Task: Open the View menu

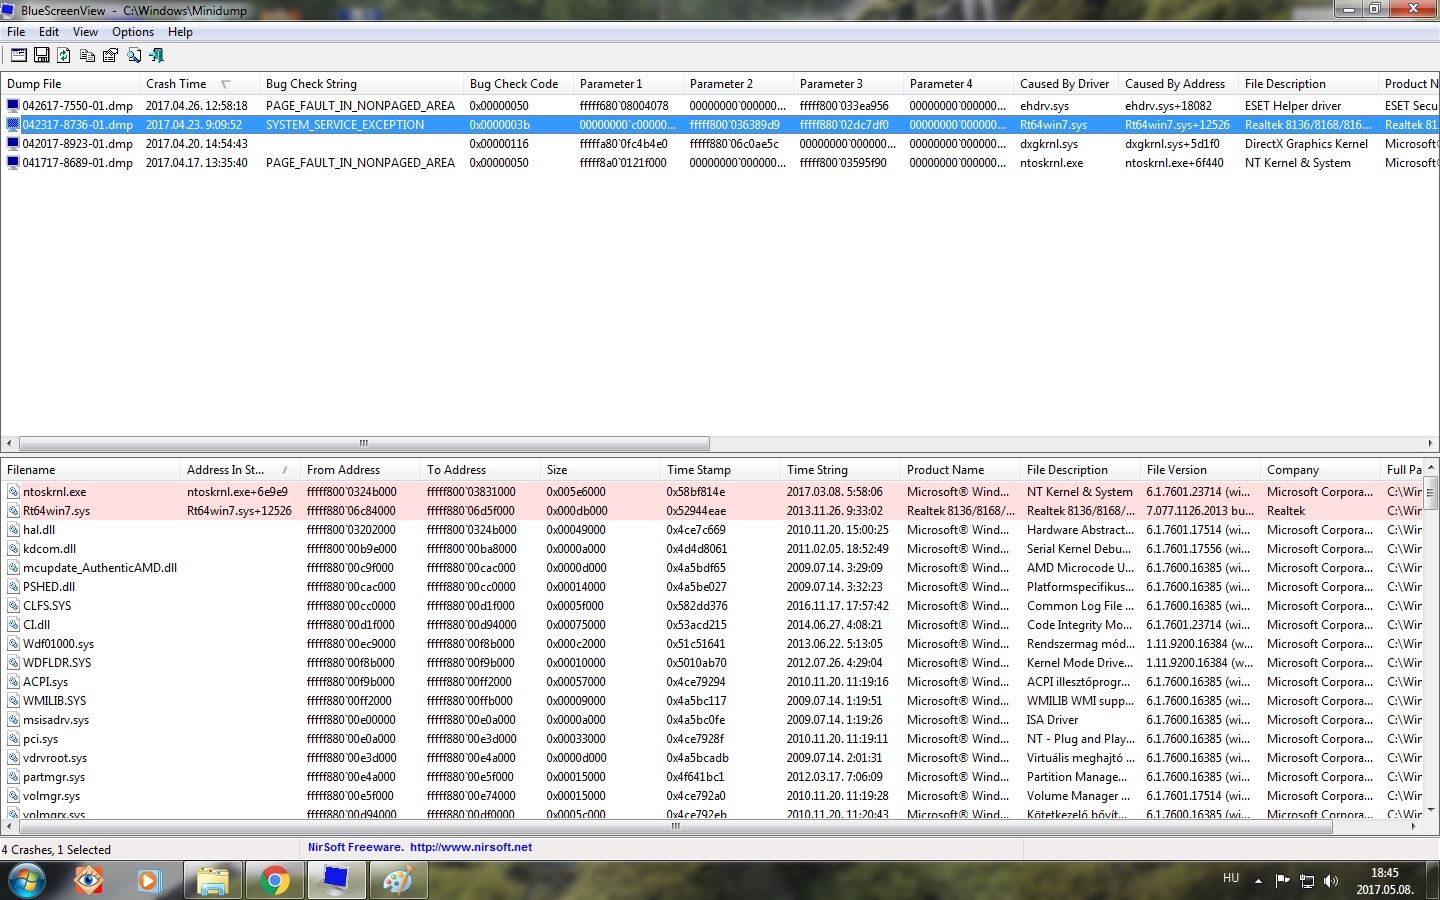Action: [x=85, y=32]
